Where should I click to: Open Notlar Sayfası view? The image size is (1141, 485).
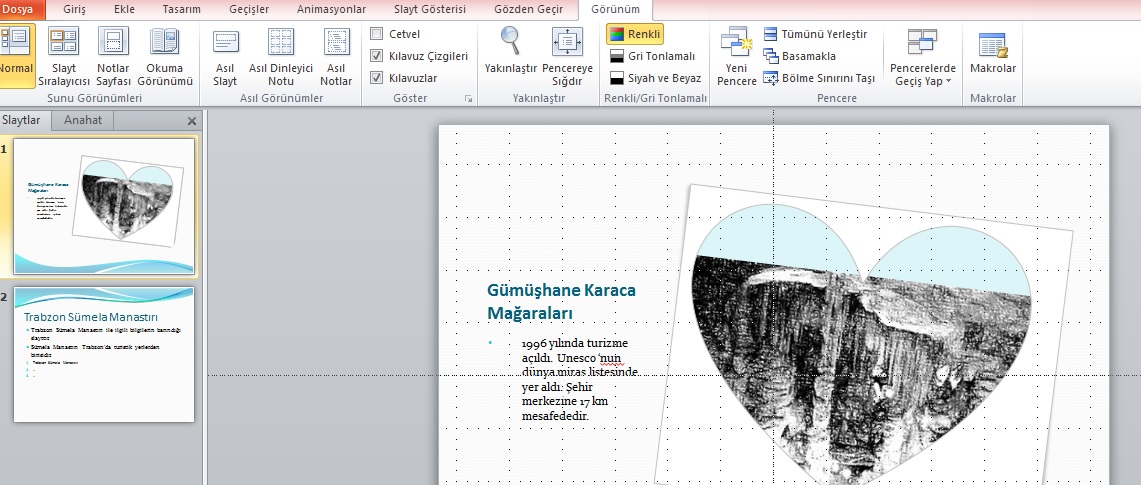point(114,55)
